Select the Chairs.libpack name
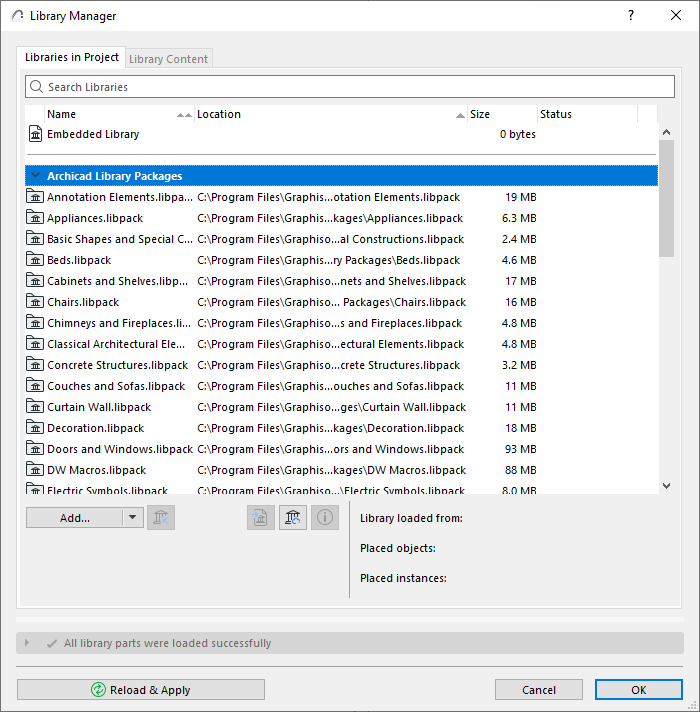This screenshot has width=700, height=712. tap(83, 302)
